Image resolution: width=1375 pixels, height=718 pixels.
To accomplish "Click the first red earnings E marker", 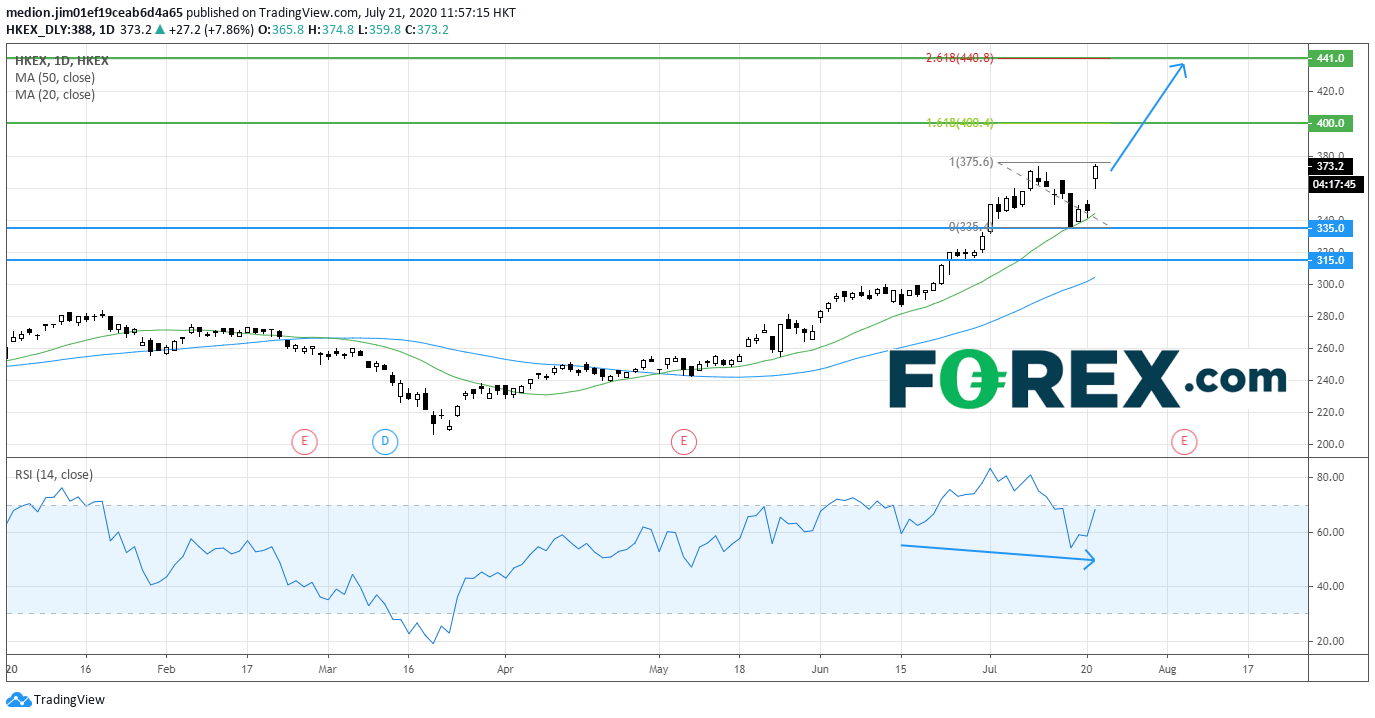I will pyautogui.click(x=304, y=440).
